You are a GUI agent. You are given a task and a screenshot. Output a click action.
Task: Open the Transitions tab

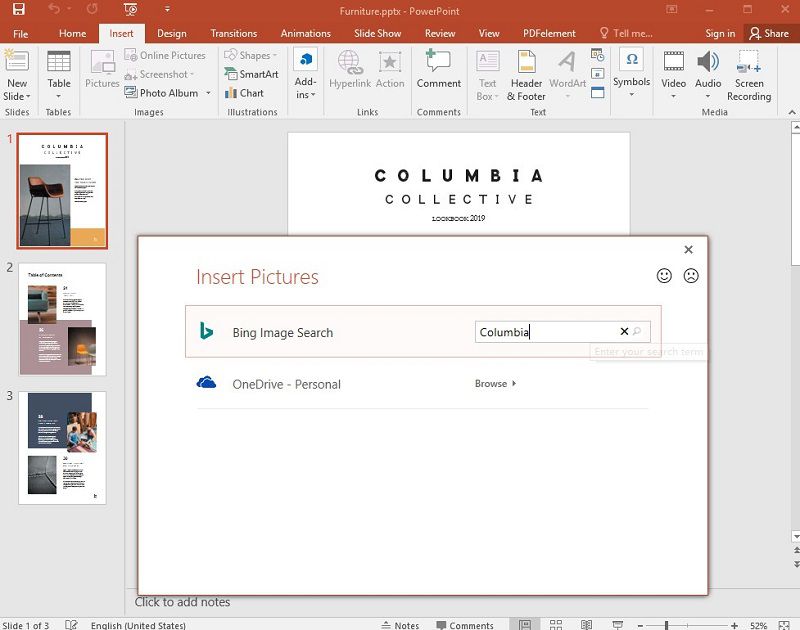234,34
